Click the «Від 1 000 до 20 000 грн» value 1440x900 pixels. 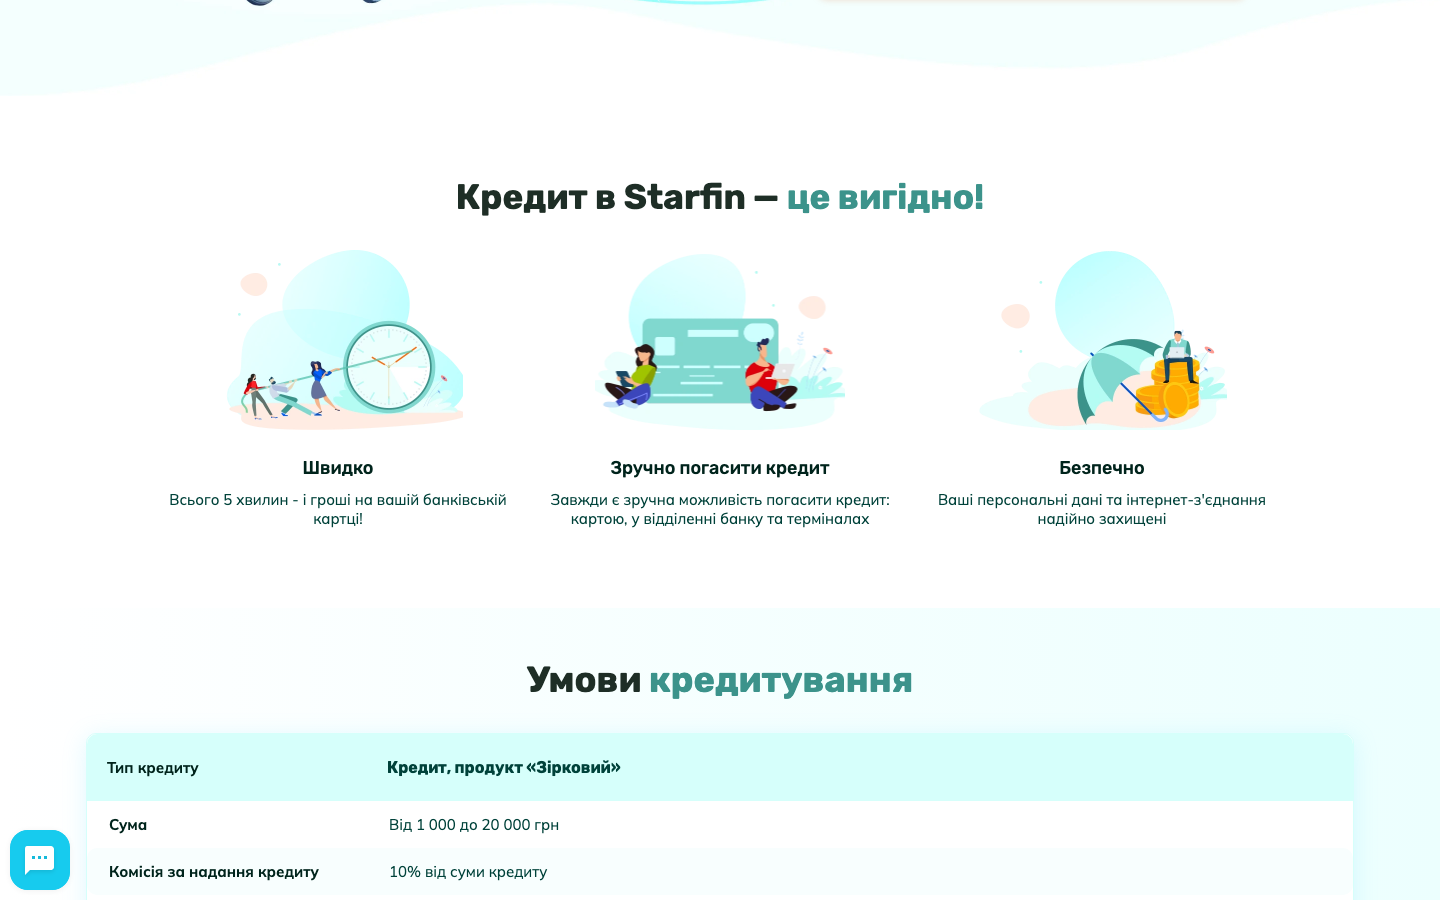474,825
